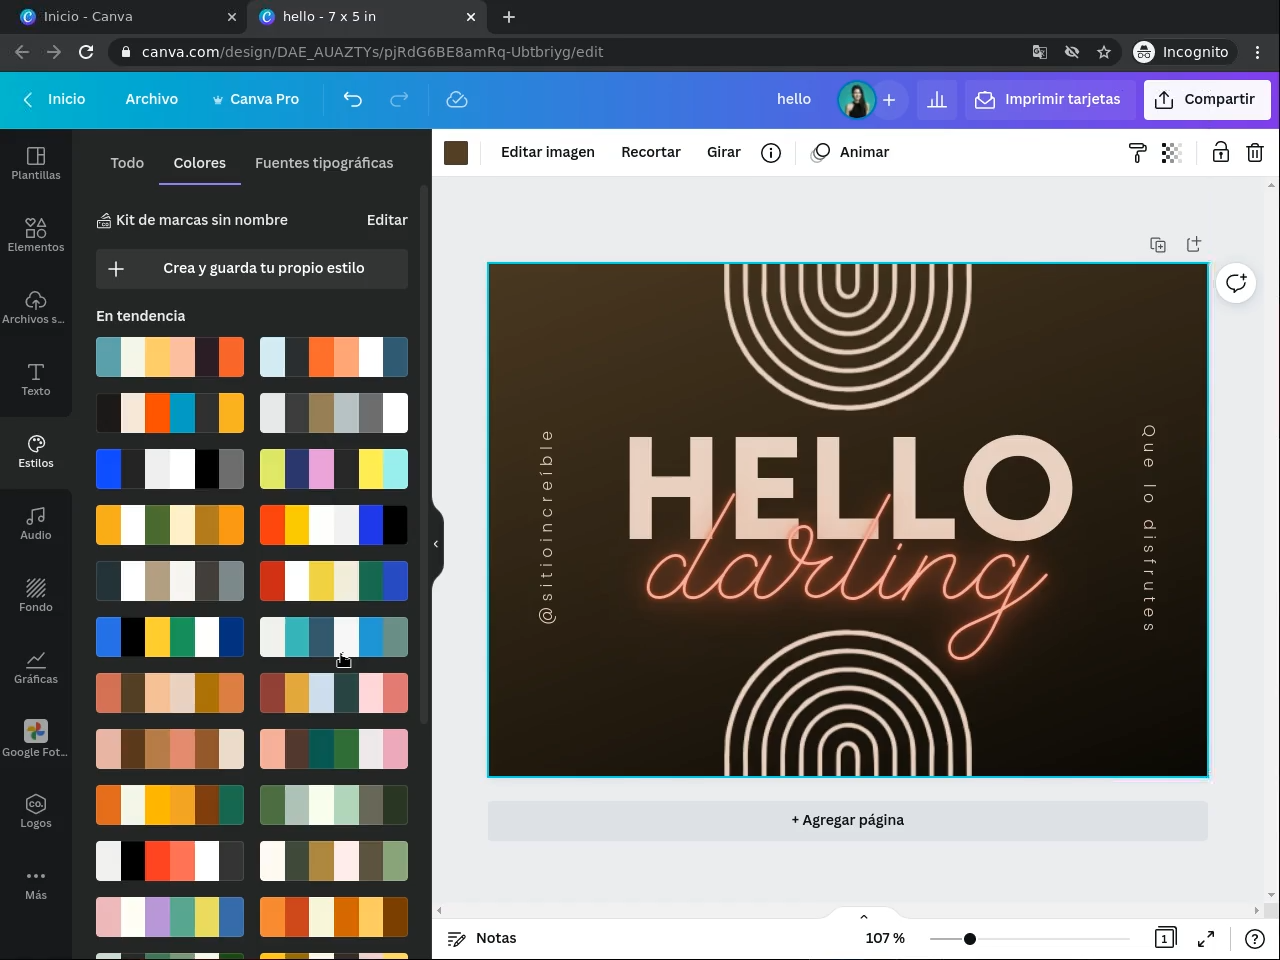Toggle the lock icon for the element

tap(1220, 152)
